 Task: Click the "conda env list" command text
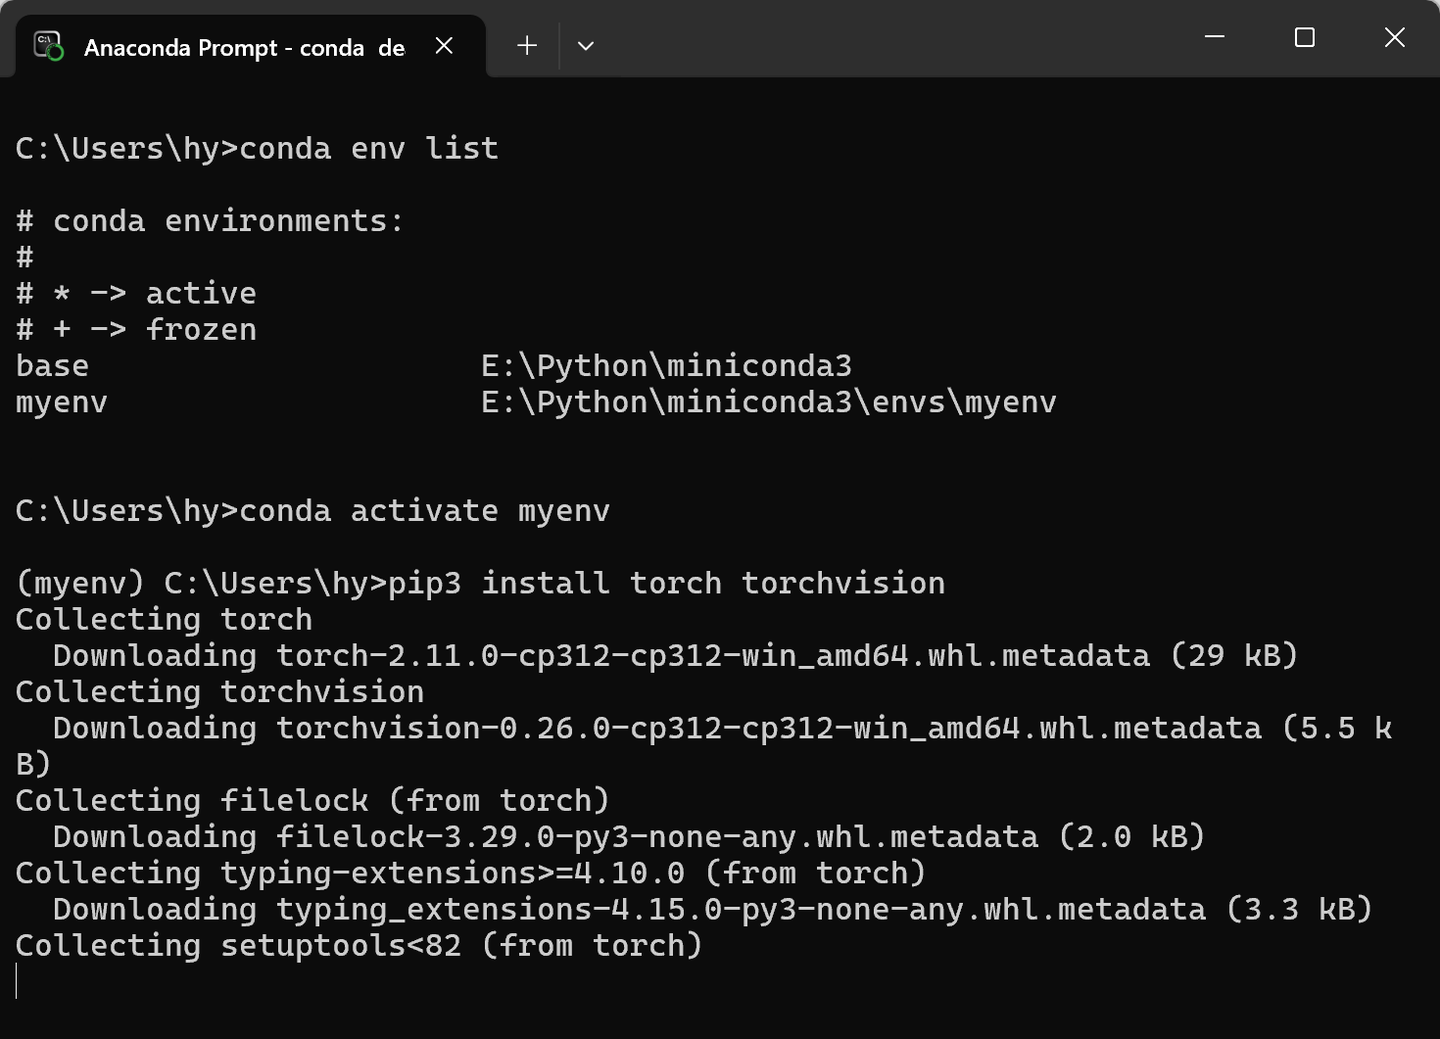tap(369, 148)
